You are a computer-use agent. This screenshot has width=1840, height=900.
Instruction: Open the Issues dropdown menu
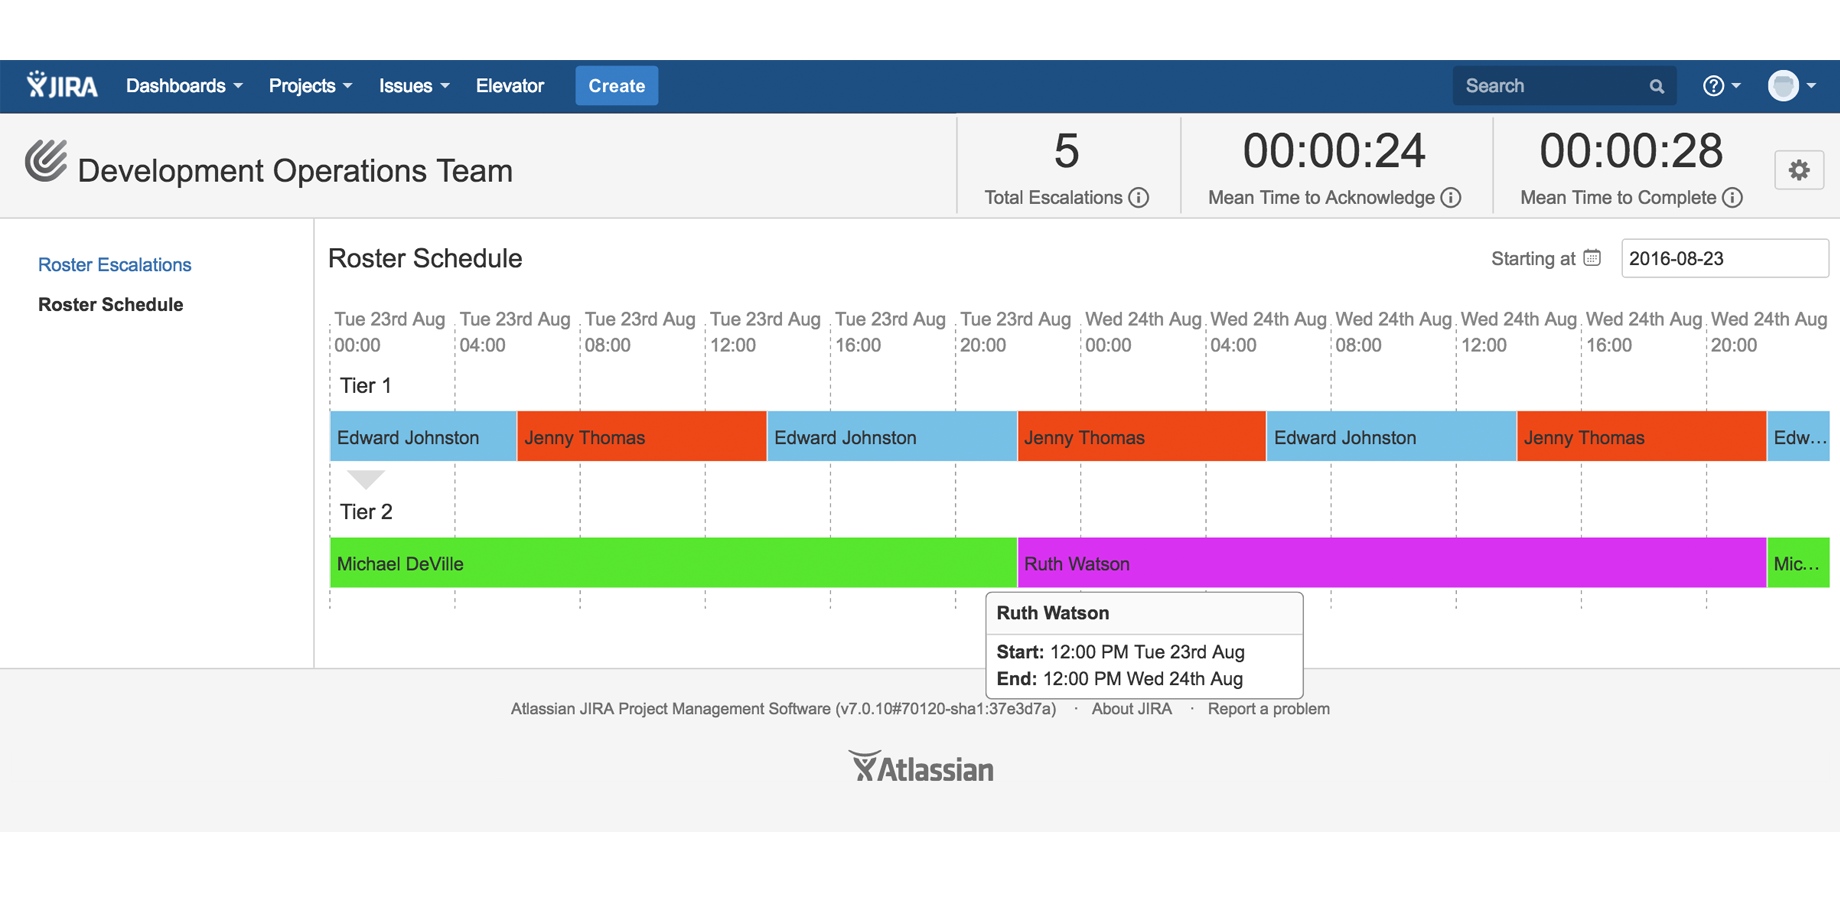pyautogui.click(x=414, y=86)
